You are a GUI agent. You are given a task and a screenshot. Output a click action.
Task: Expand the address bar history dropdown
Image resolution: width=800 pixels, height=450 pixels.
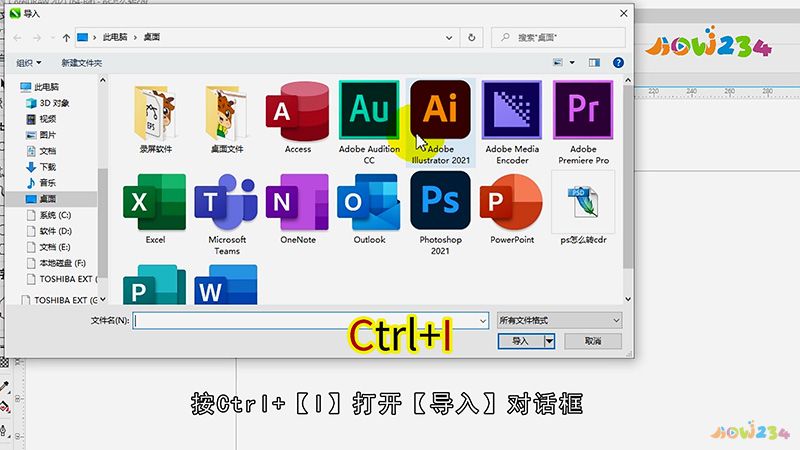pos(448,38)
